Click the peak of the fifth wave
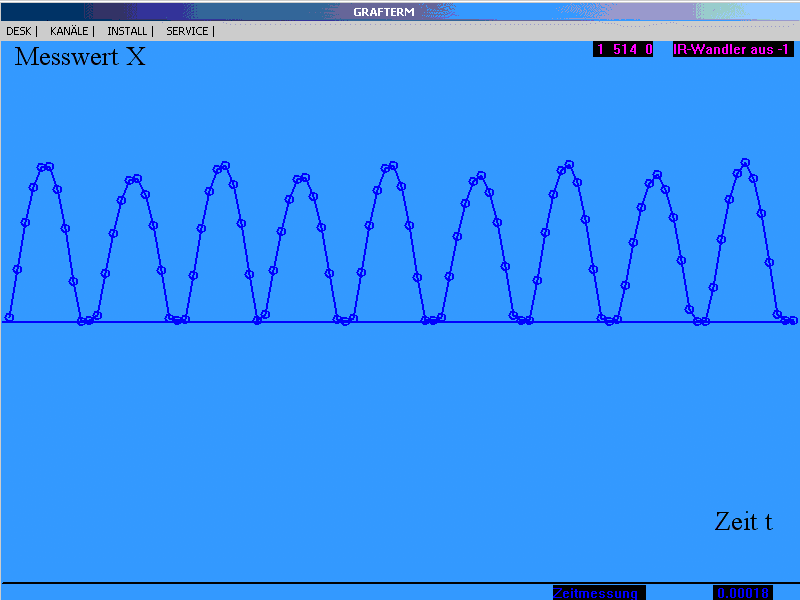This screenshot has height=600, width=800. click(x=391, y=165)
